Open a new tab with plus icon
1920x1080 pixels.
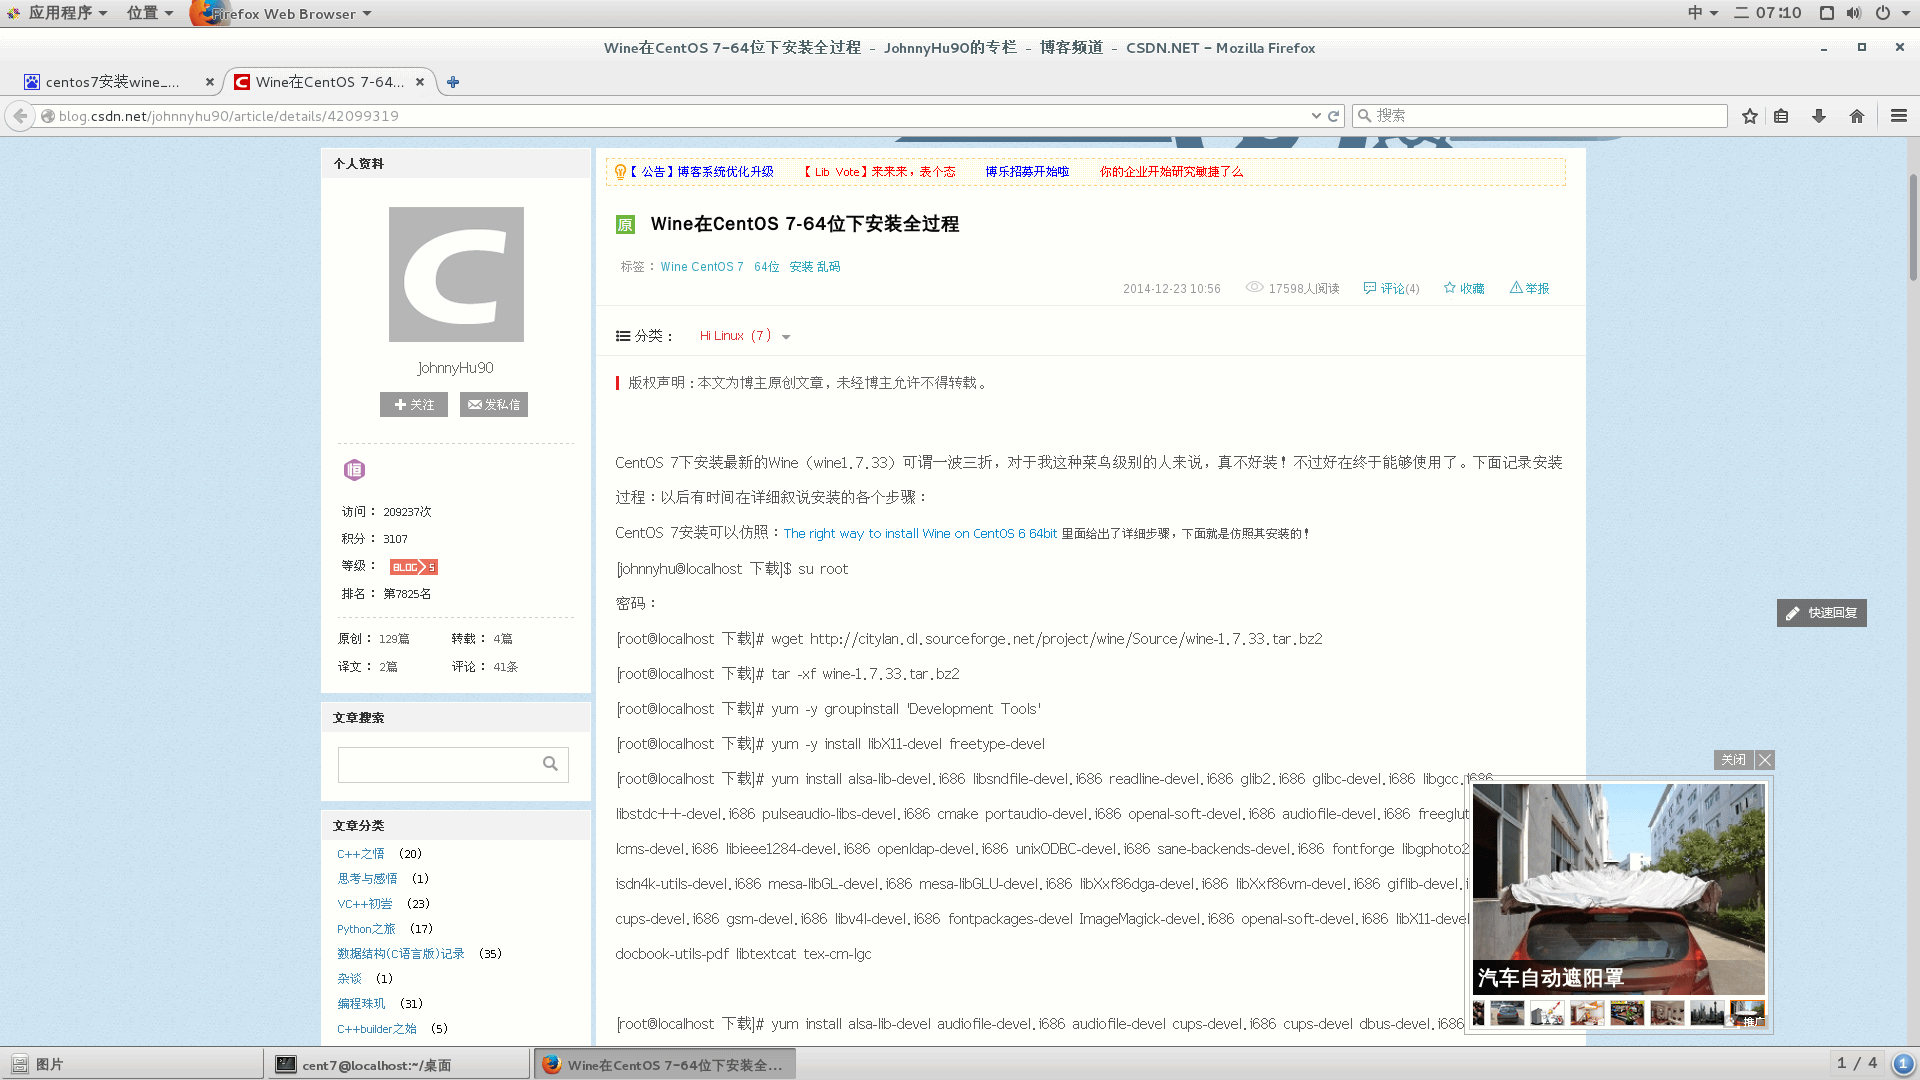coord(453,82)
